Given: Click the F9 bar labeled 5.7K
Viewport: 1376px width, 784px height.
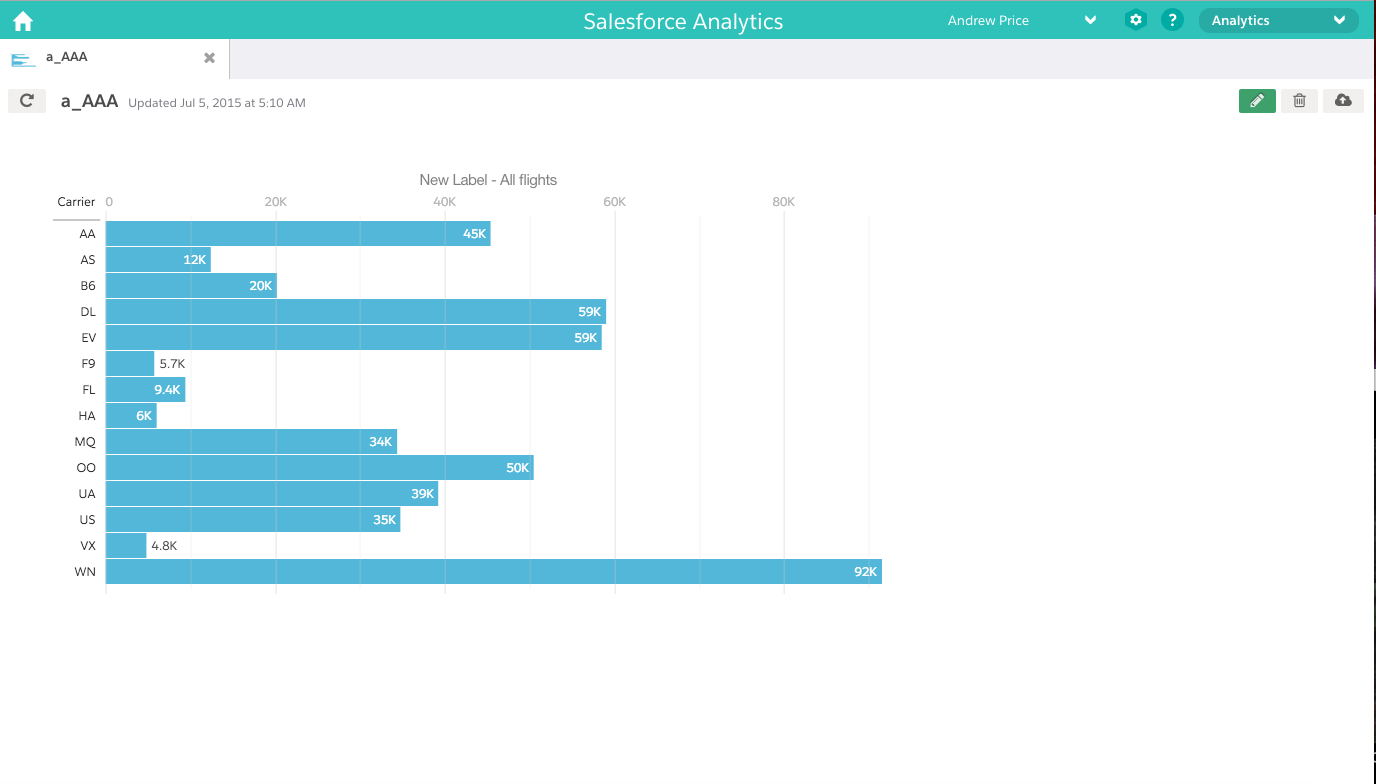Looking at the screenshot, I should pos(130,363).
